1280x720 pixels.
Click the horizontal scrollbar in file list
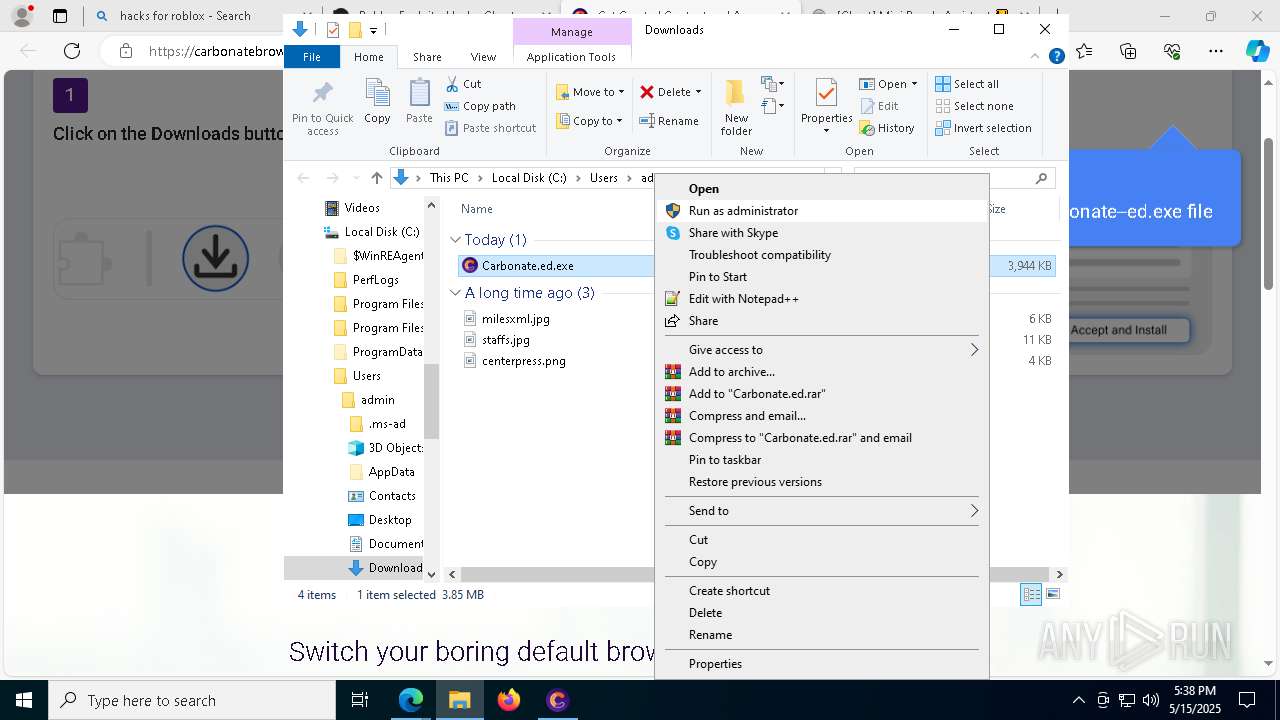756,575
